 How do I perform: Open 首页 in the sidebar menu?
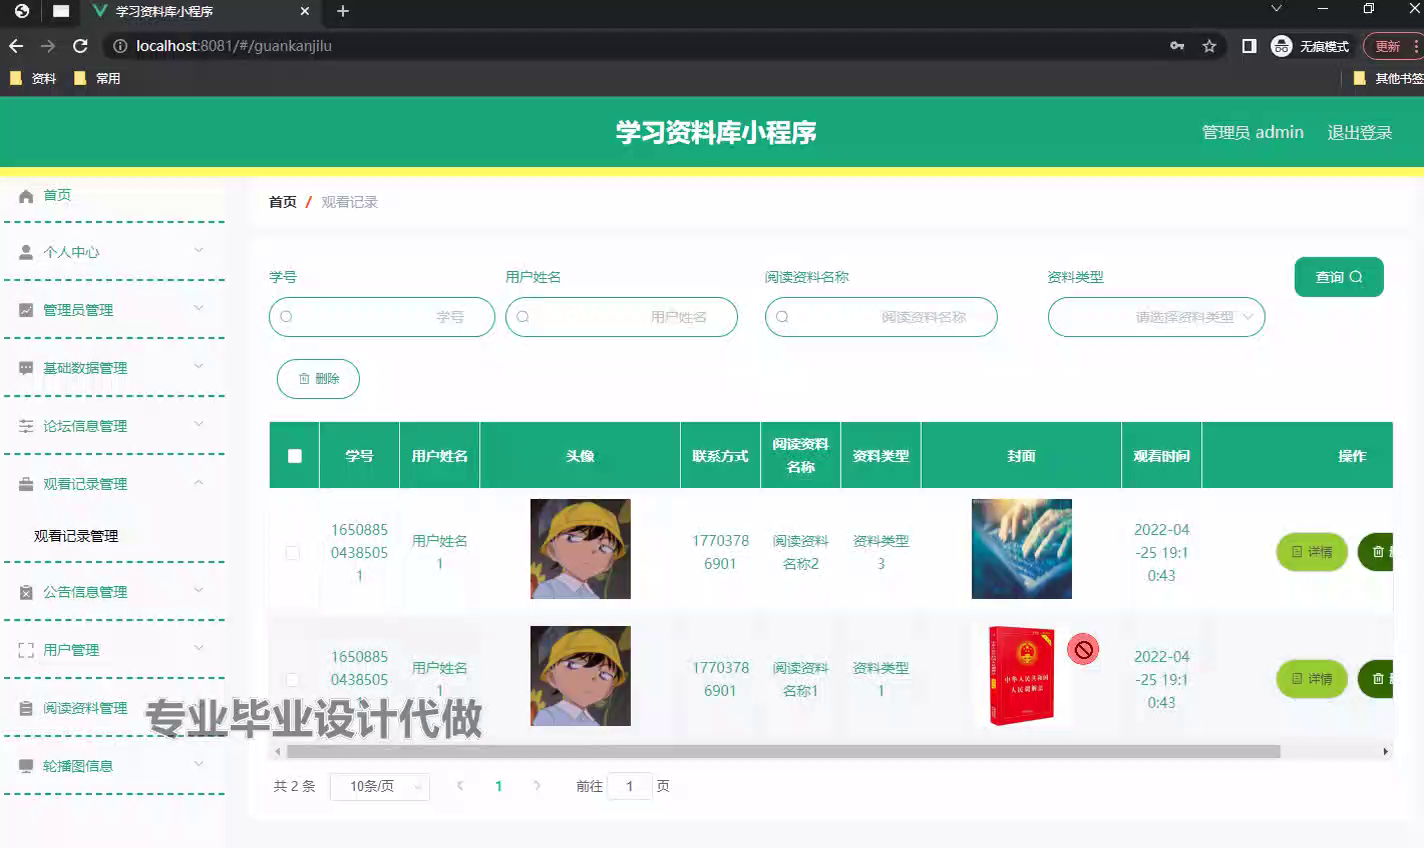coord(57,195)
